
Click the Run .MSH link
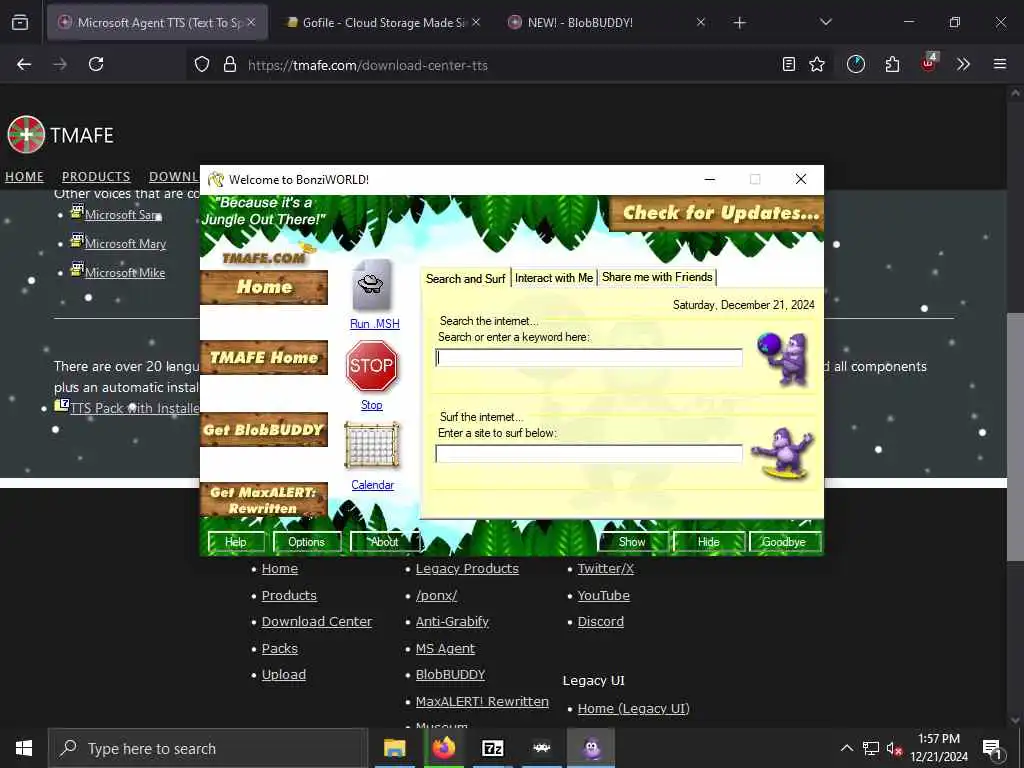(x=374, y=324)
